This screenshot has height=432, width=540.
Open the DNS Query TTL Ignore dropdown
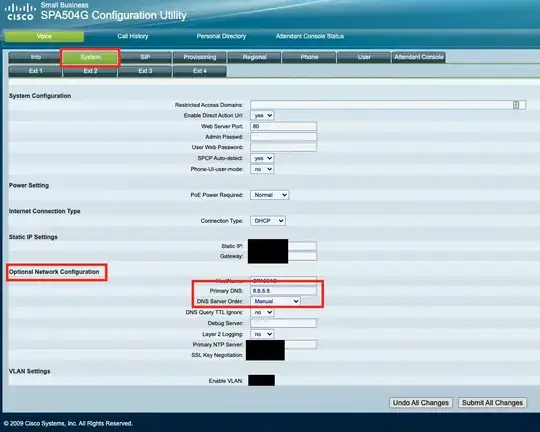[262, 312]
